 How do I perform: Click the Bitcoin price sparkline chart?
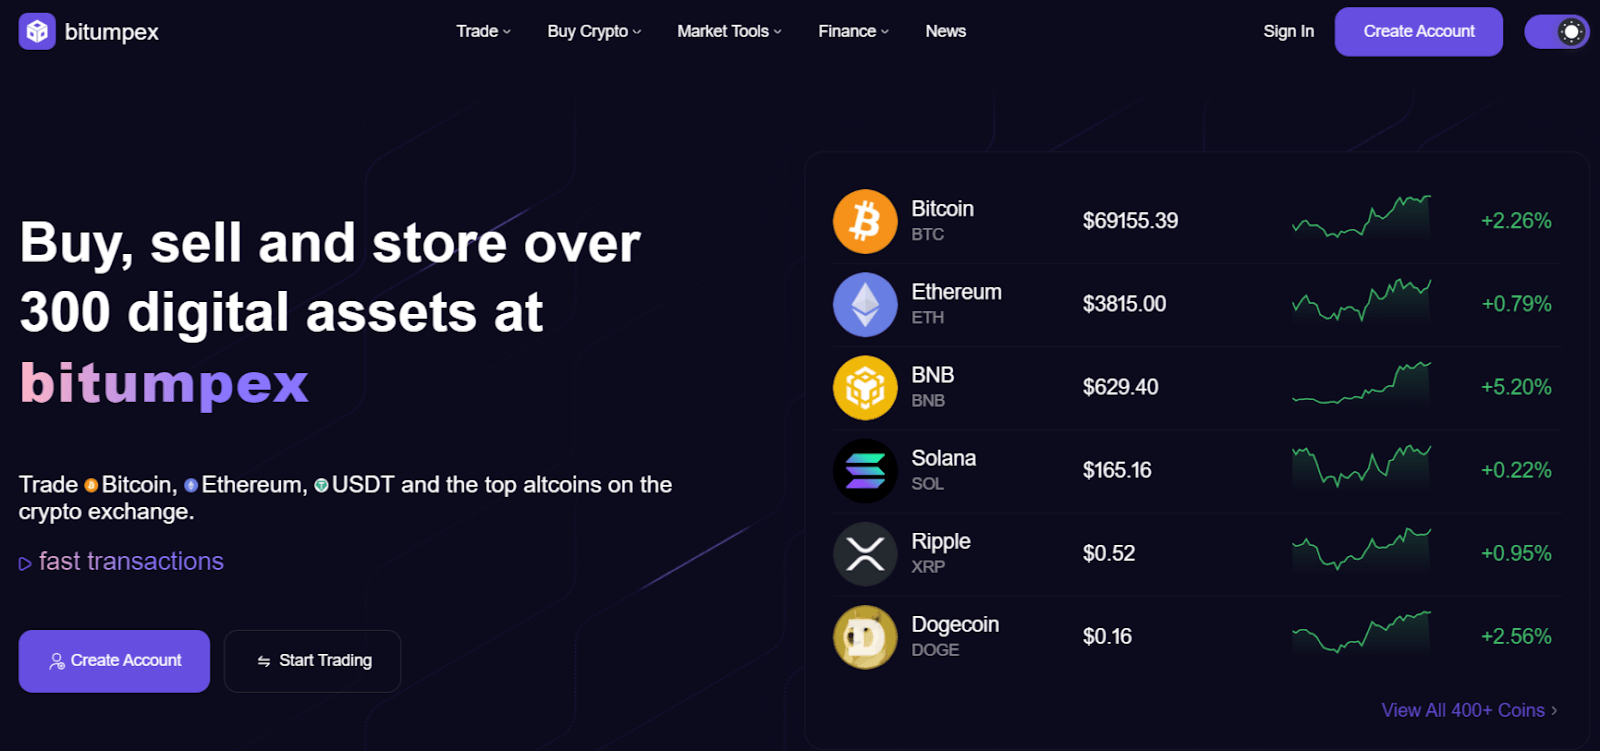(x=1361, y=217)
